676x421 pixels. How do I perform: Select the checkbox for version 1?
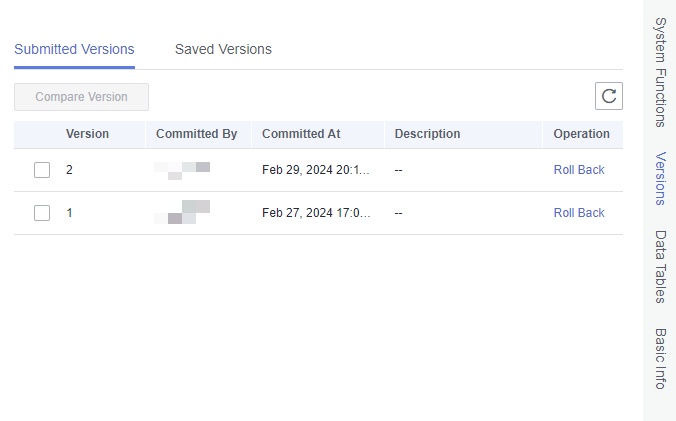42,213
